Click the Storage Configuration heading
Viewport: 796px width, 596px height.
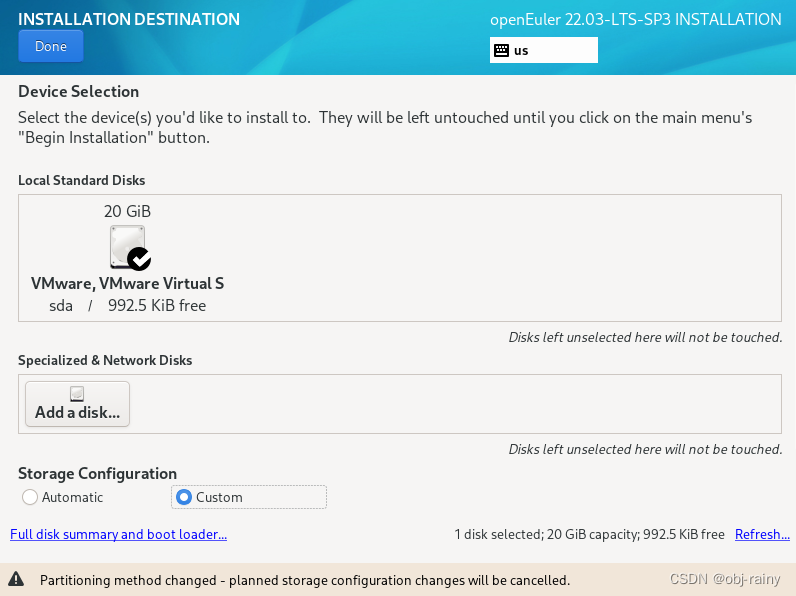97,474
